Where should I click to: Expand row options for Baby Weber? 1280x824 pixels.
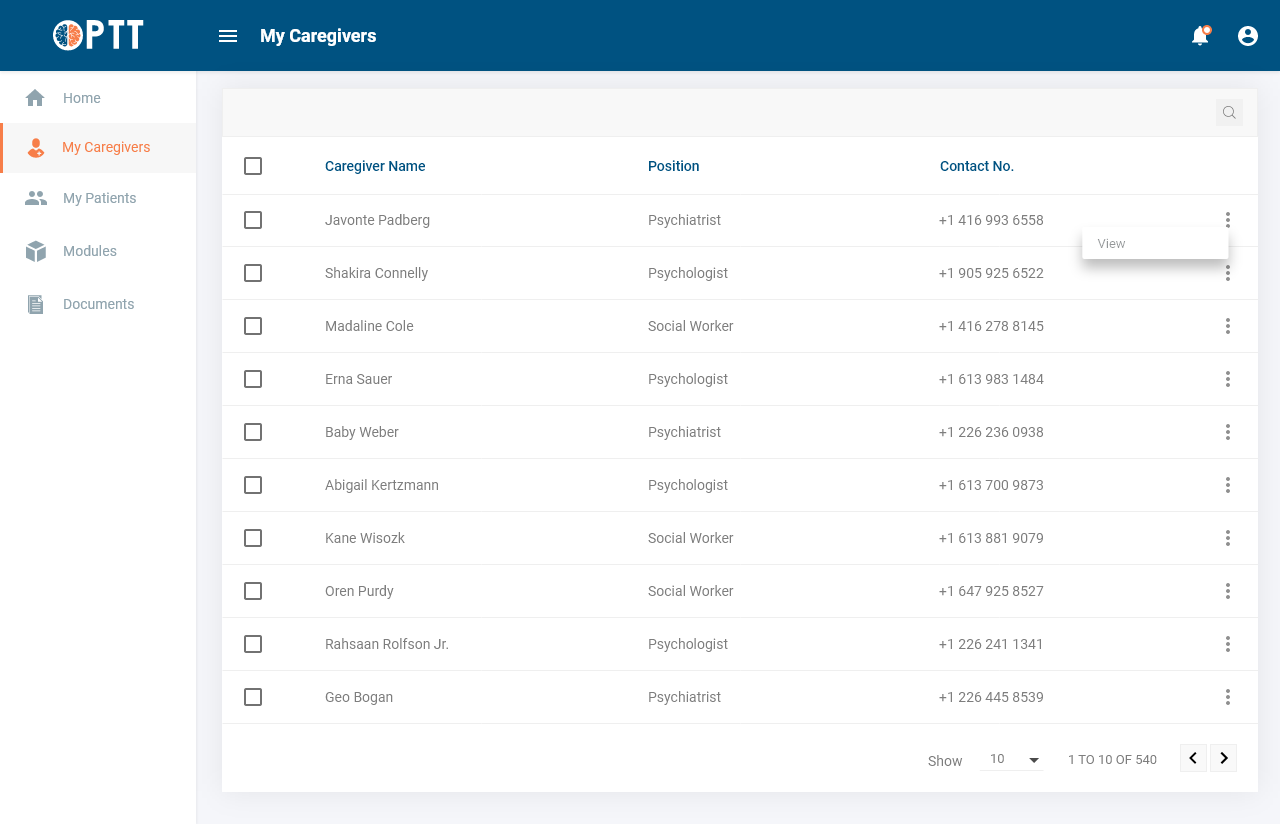pyautogui.click(x=1227, y=432)
